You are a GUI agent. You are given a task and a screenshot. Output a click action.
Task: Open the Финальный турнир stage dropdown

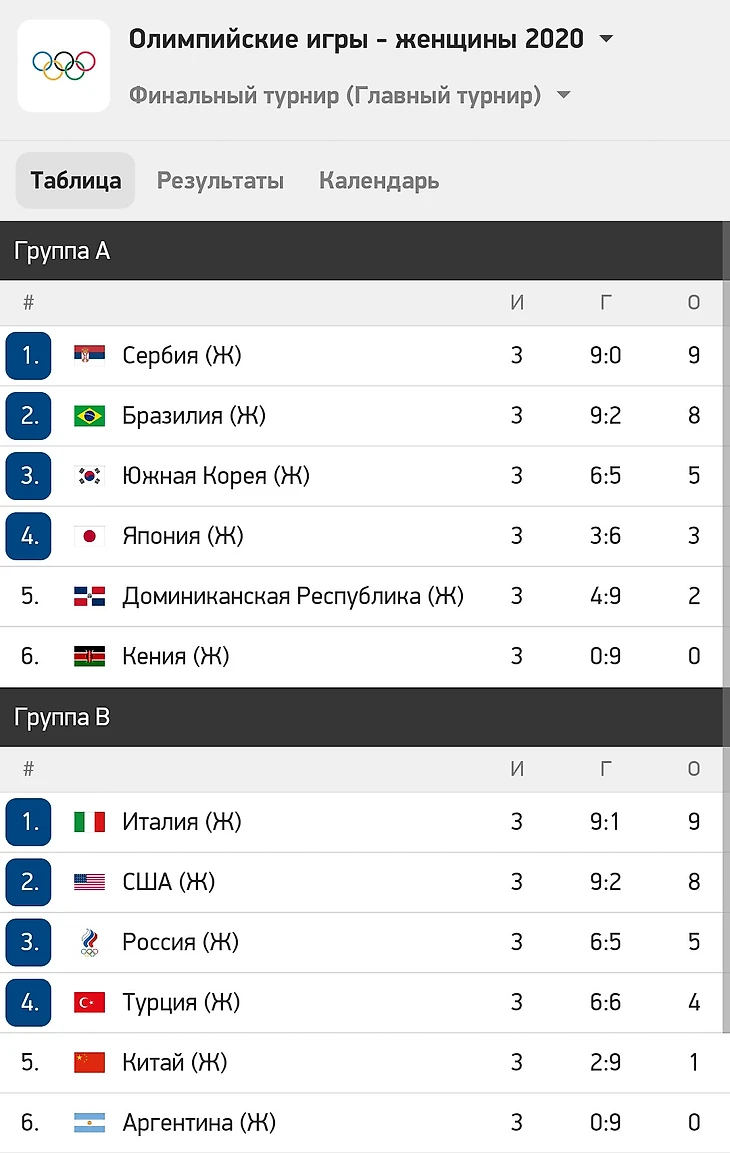[563, 95]
